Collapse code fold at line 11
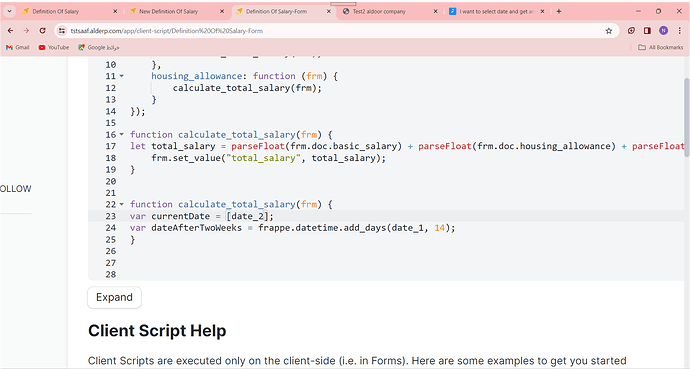The width and height of the screenshot is (690, 369). click(122, 76)
